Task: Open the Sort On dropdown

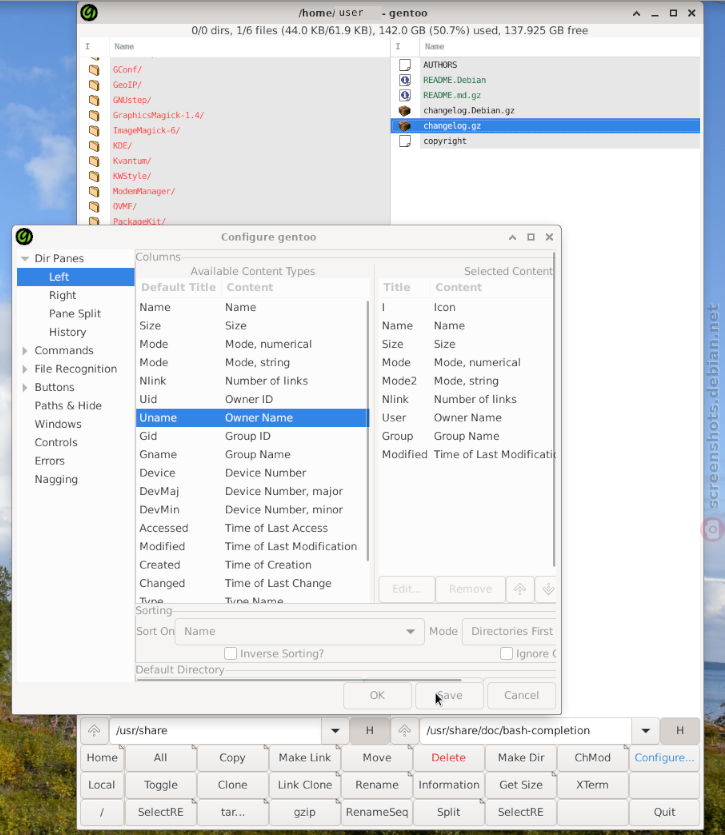Action: tap(299, 631)
